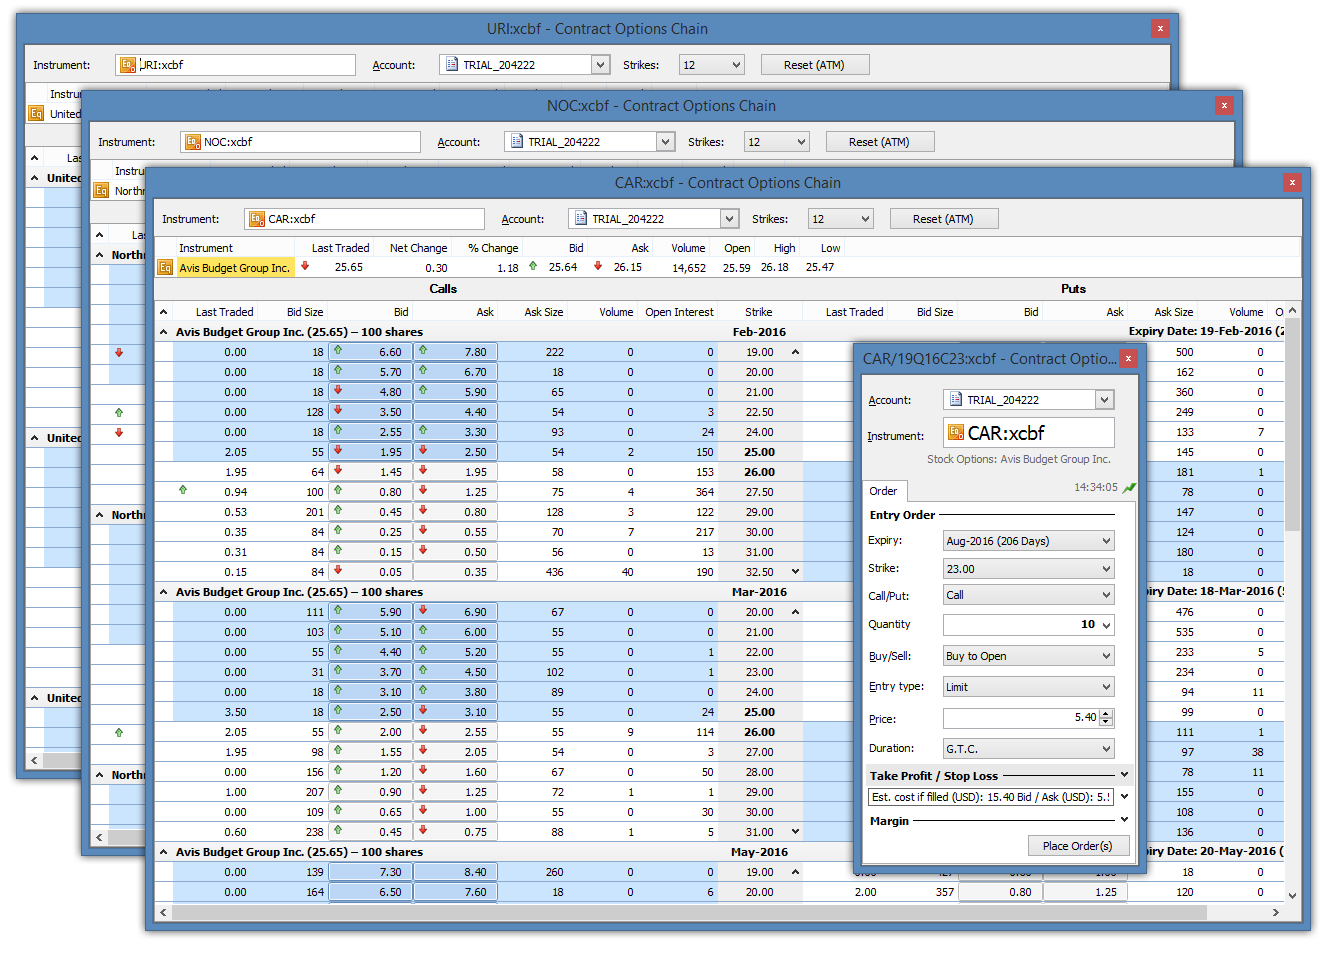Click horizontal scrollbar of CAR options chain
This screenshot has height=955, width=1330.
689,912
